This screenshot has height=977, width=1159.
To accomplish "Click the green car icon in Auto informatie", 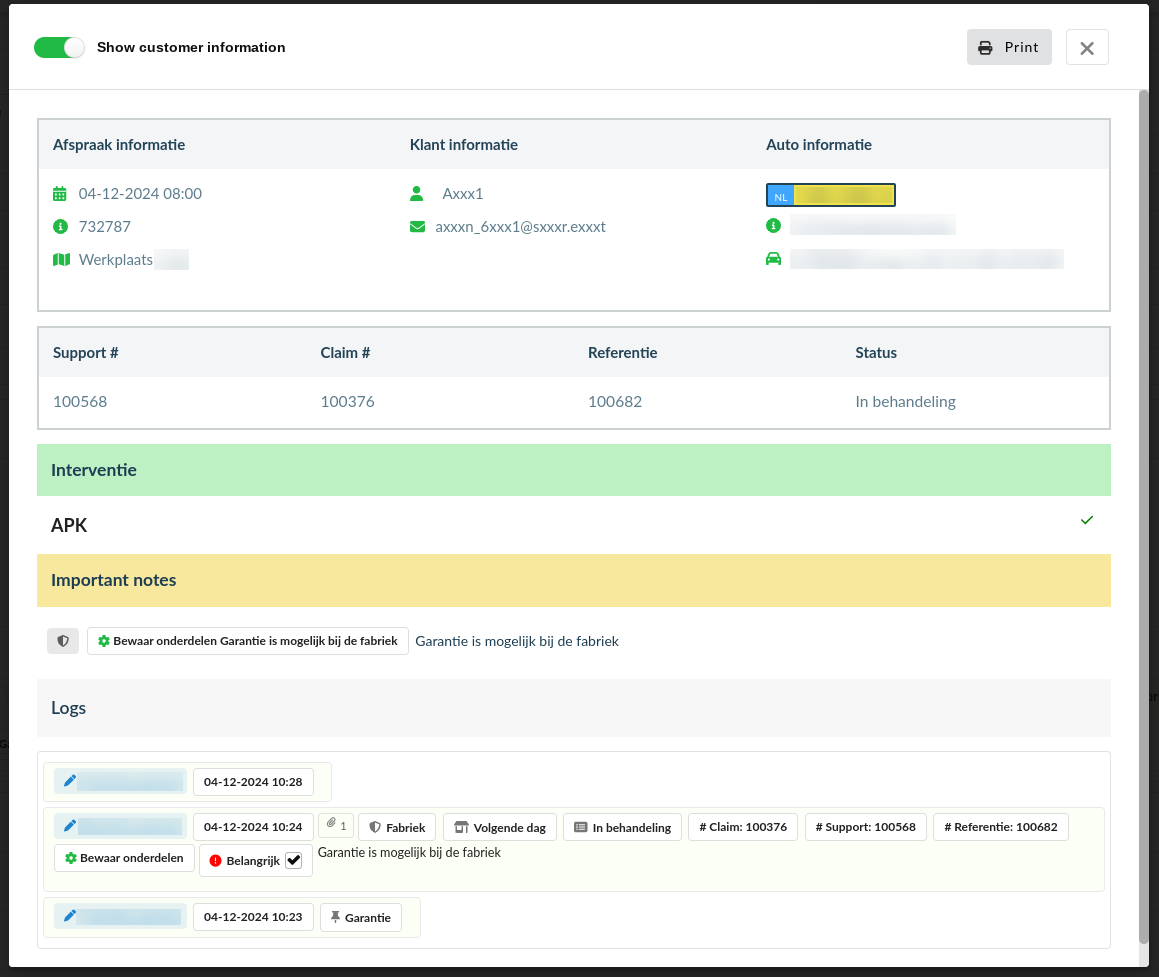I will [x=773, y=259].
